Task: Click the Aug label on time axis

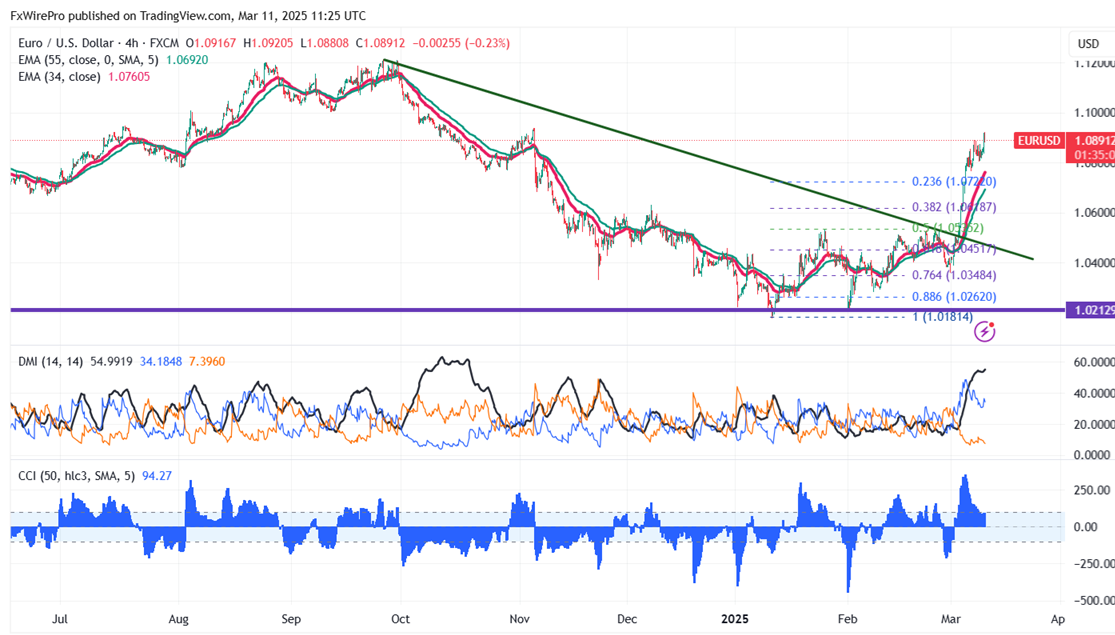Action: pos(178,619)
